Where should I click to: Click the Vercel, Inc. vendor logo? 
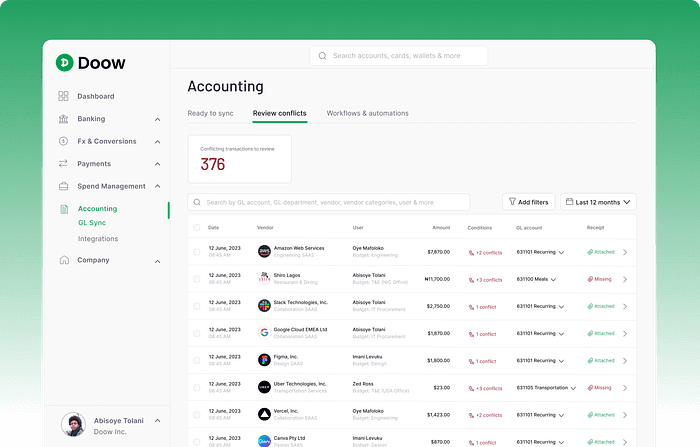(x=264, y=414)
